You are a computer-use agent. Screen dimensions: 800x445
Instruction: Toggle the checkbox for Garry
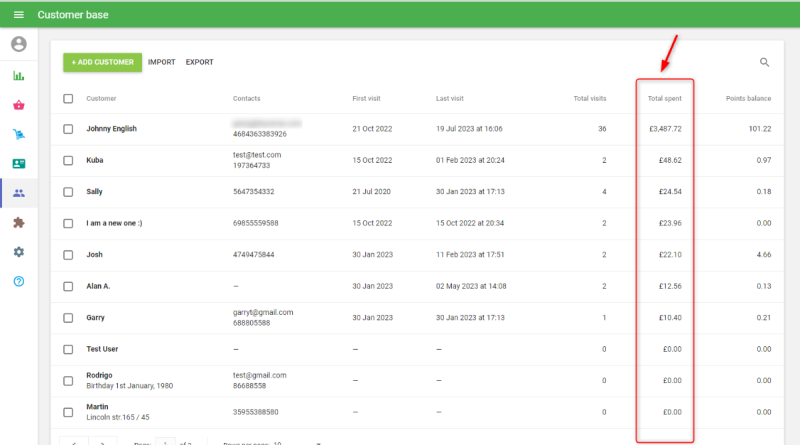[x=68, y=318]
